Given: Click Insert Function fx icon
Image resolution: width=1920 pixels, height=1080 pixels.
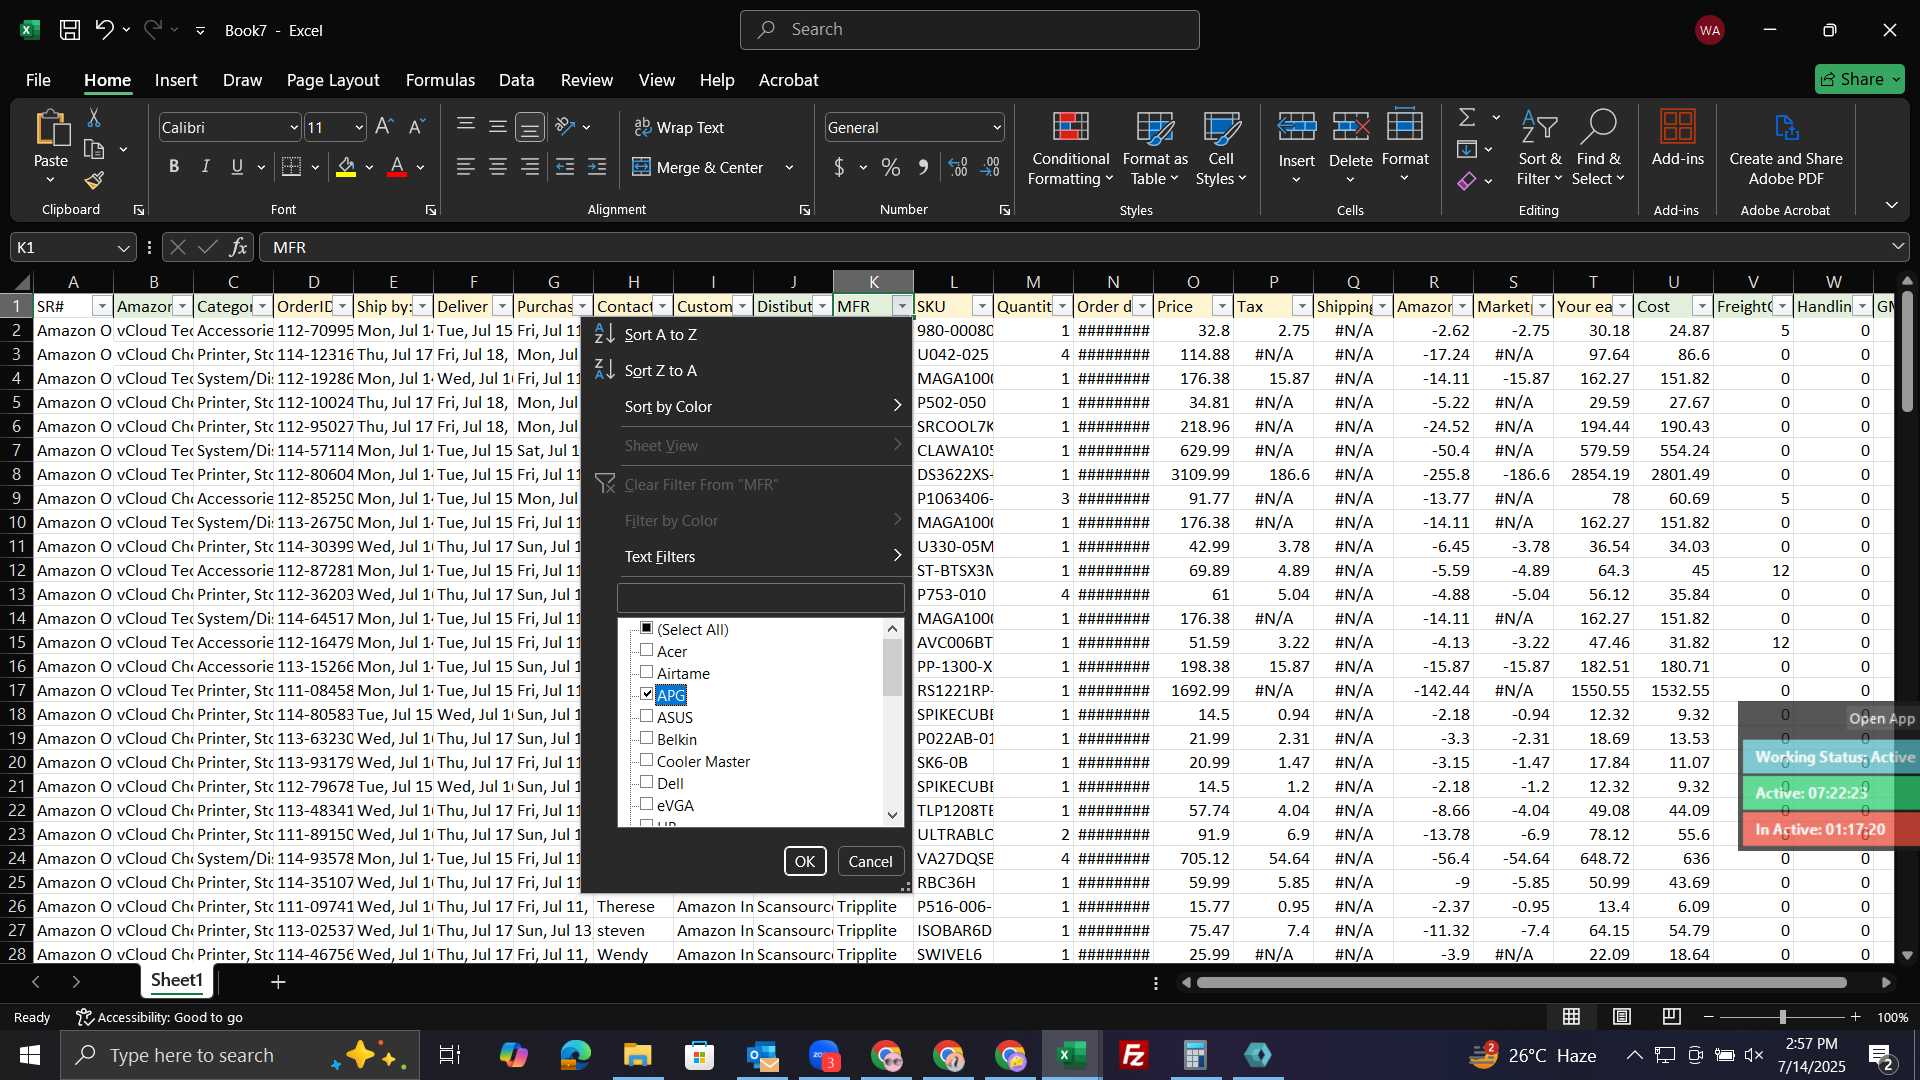Looking at the screenshot, I should pos(238,247).
